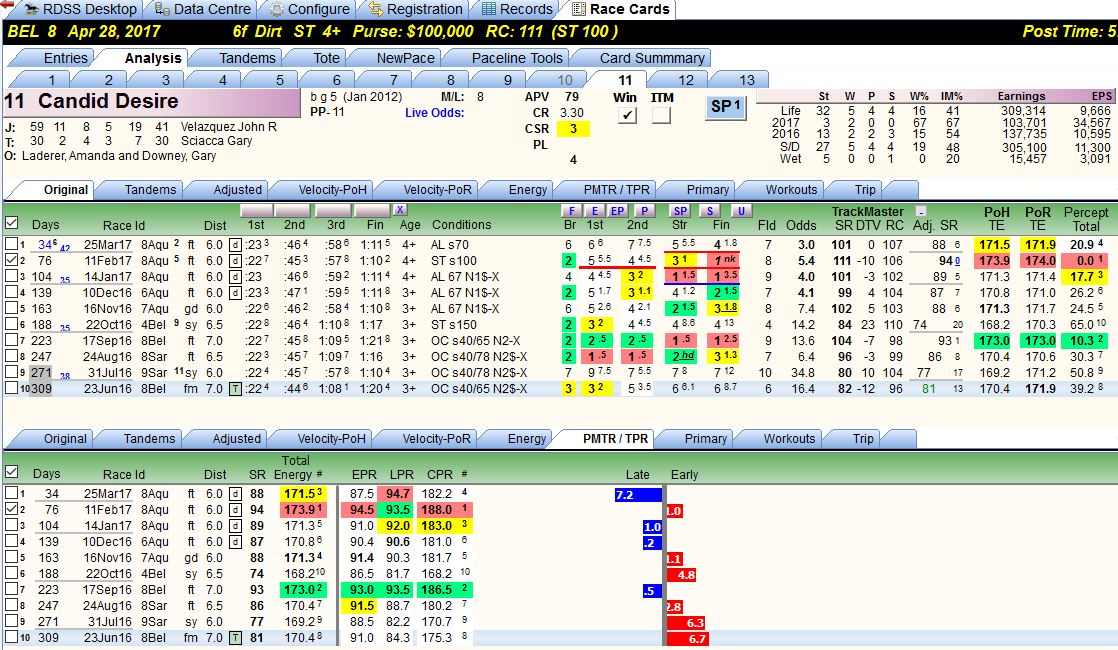Open Data Centre via its database icon
Screen dimensions: 1118x650
click(162, 9)
